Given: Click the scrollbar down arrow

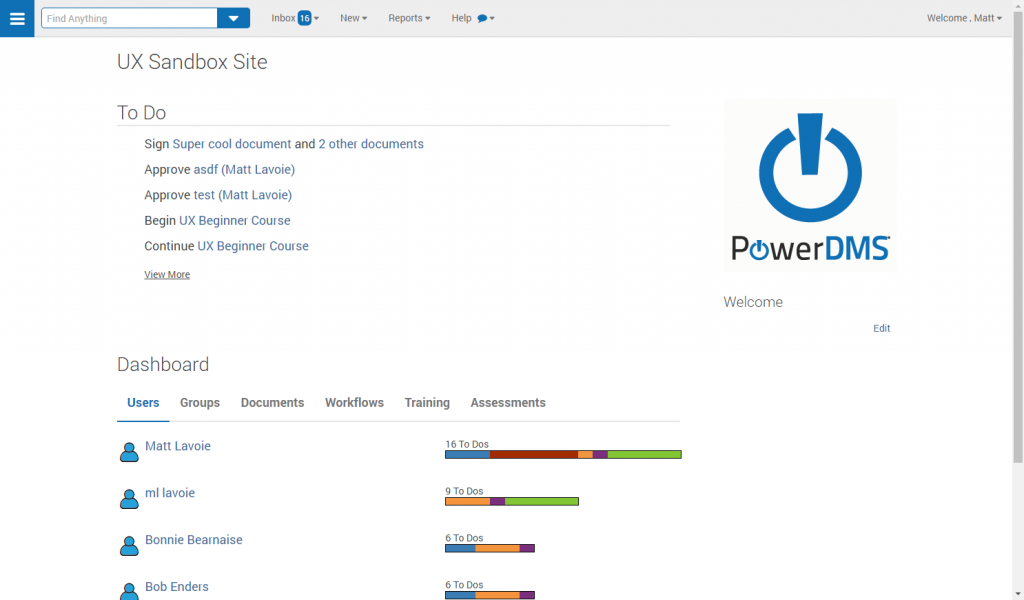Looking at the screenshot, I should (x=1018, y=593).
